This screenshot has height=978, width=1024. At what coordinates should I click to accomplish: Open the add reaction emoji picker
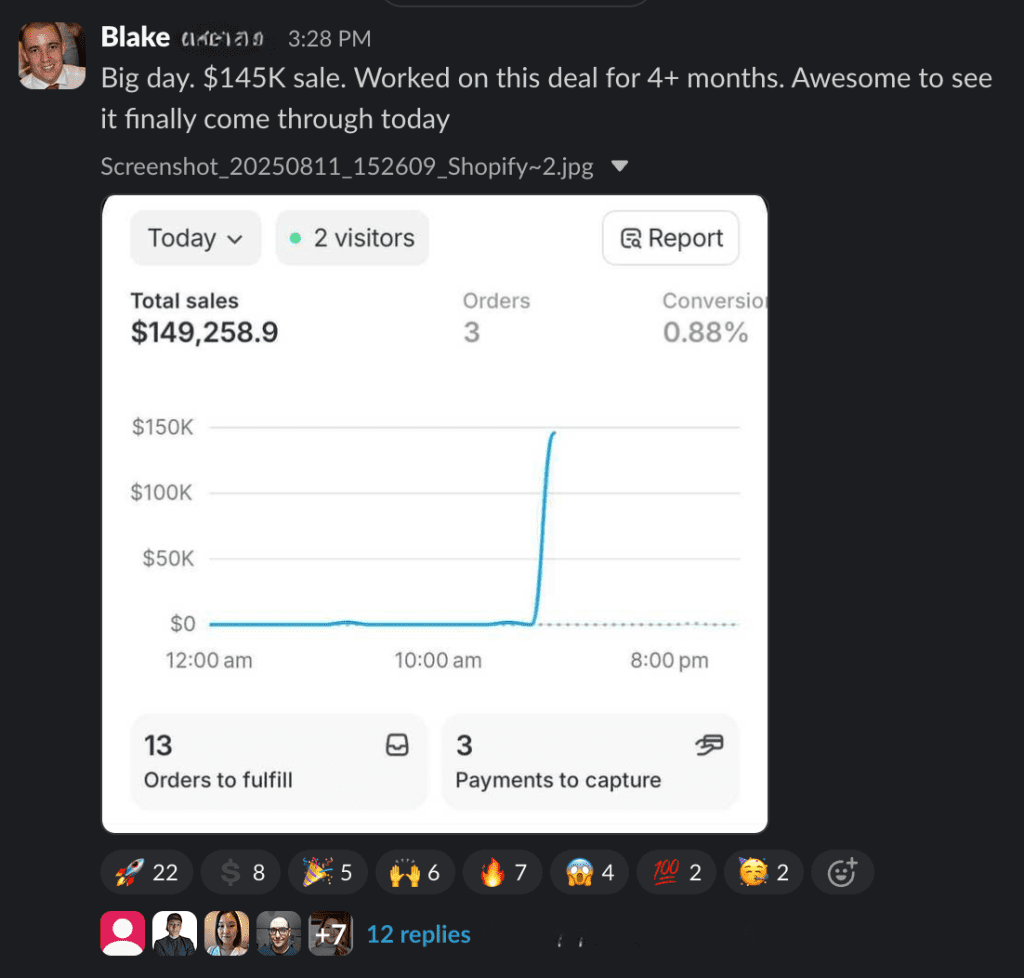[x=843, y=872]
